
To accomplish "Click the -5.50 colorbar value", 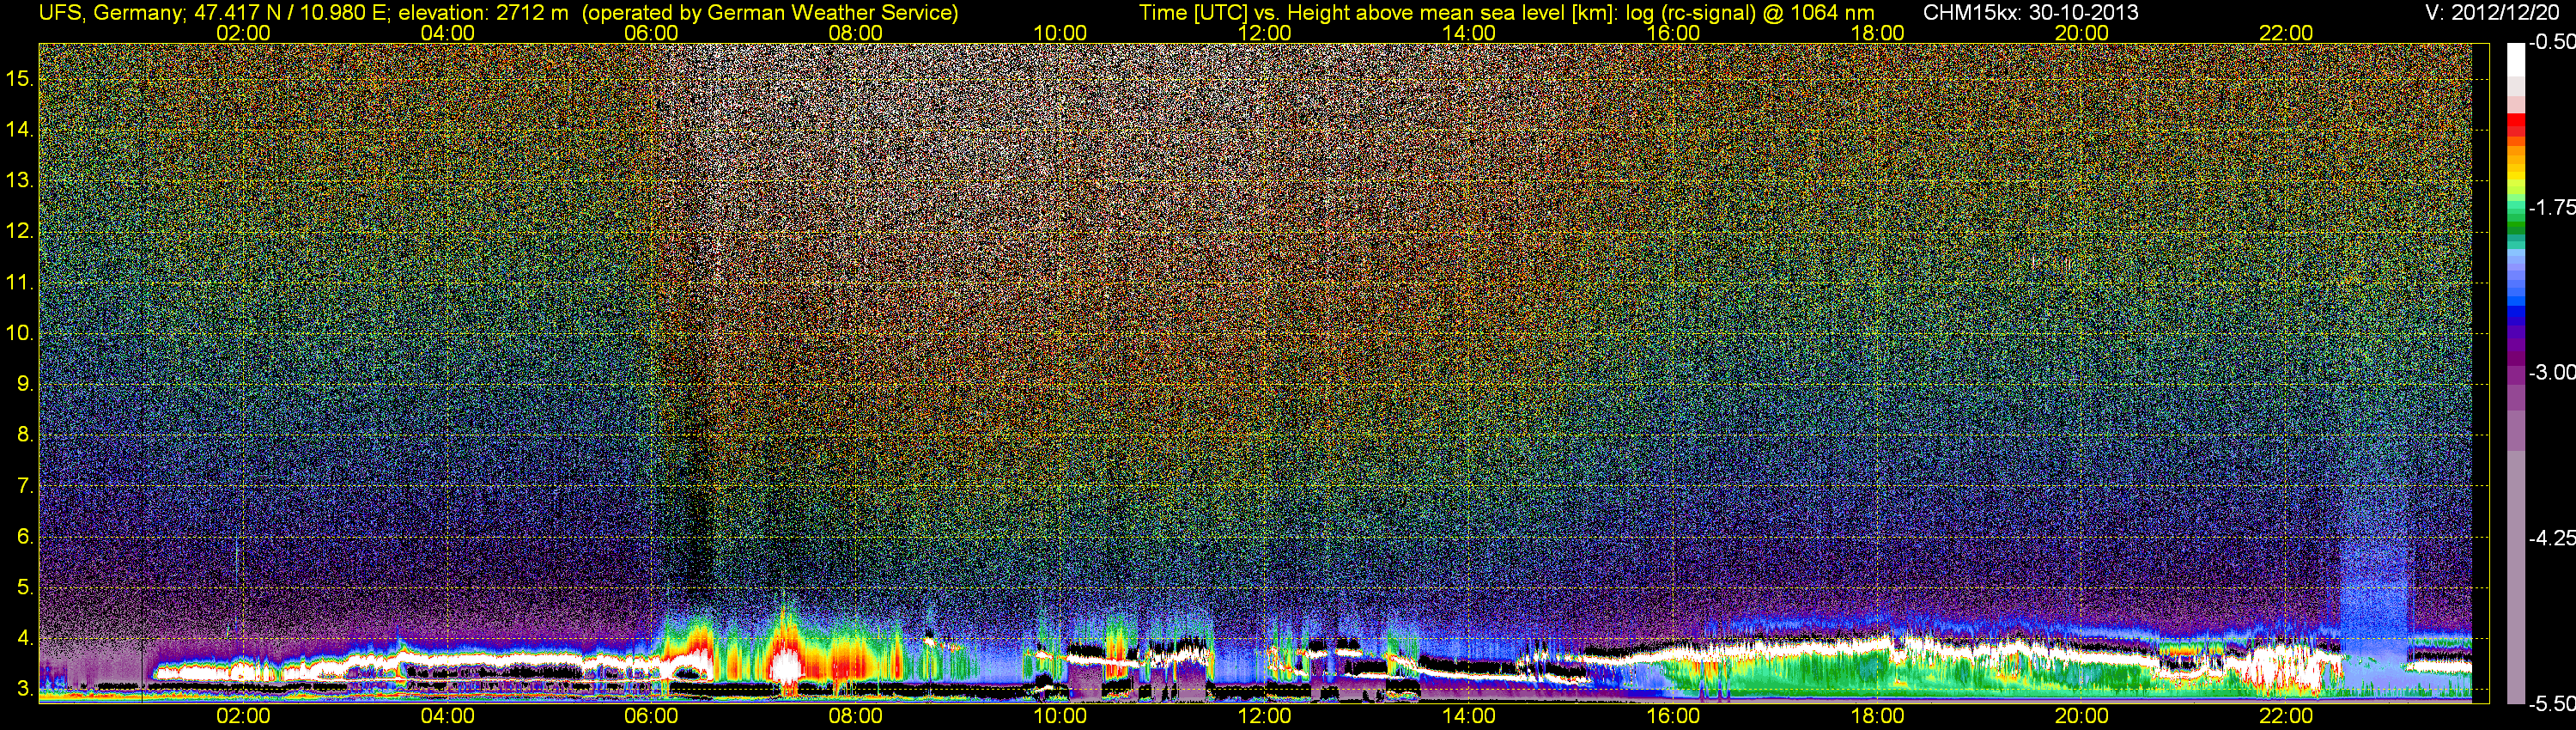I will 2552,704.
